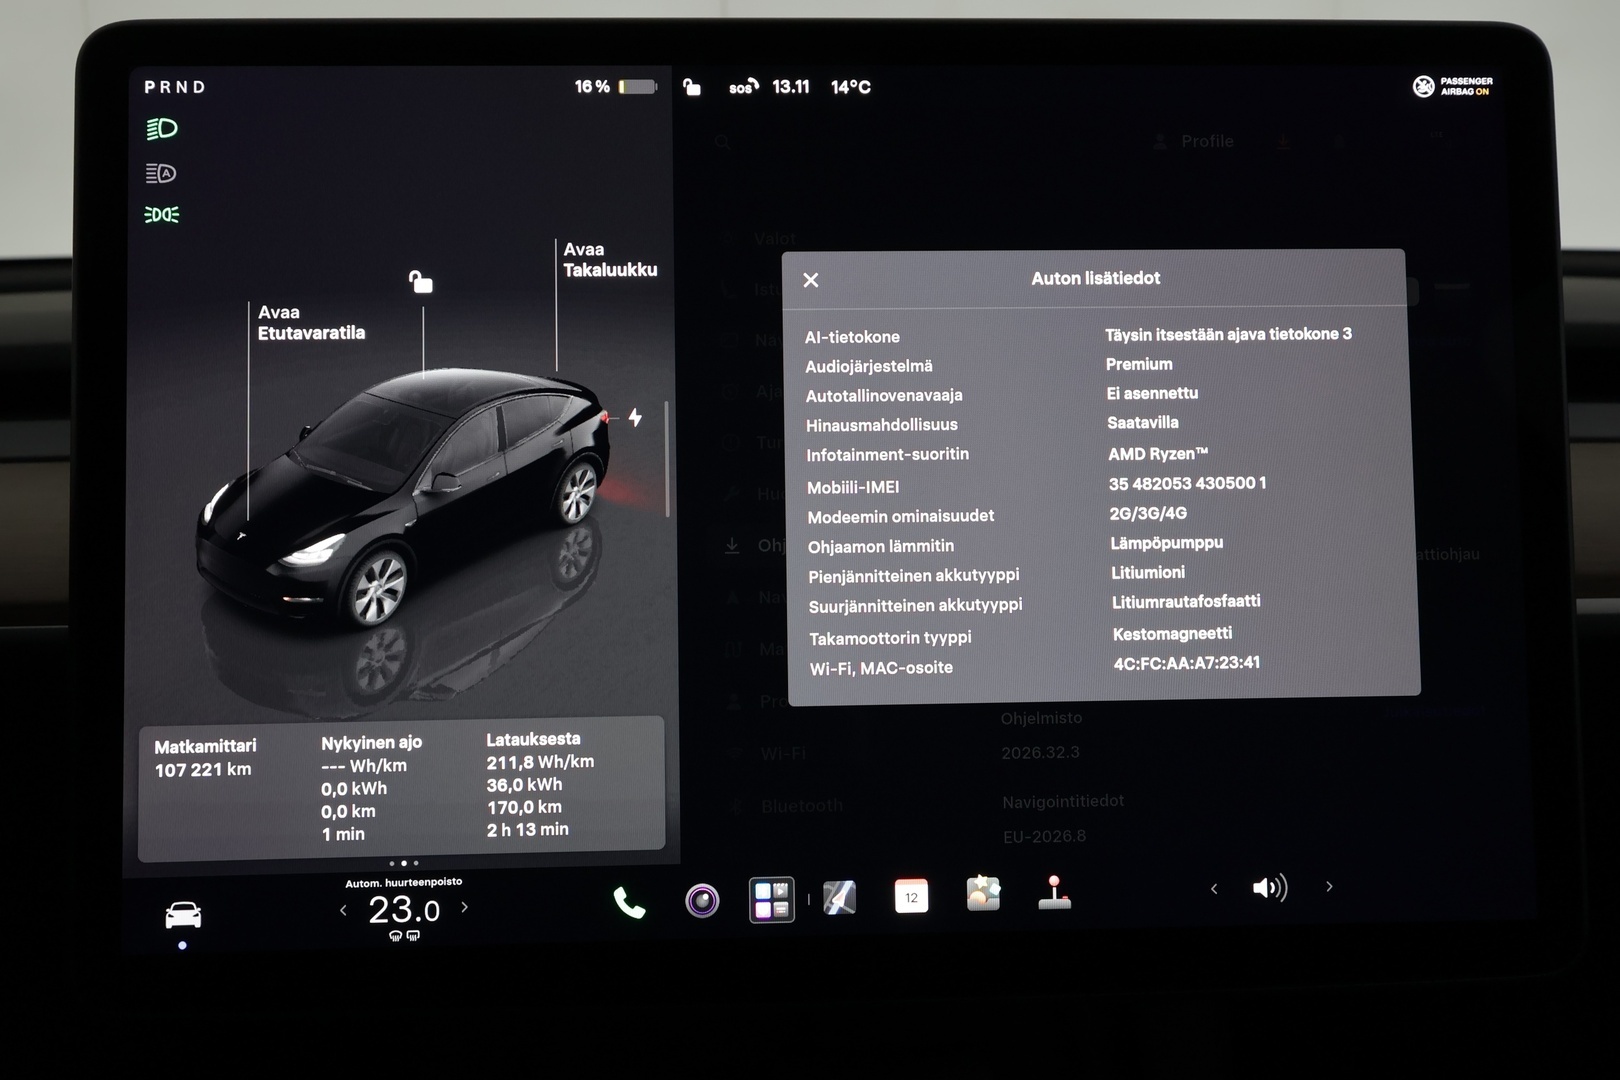Image resolution: width=1620 pixels, height=1080 pixels.
Task: Mute using the speaker volume icon
Action: point(1270,888)
